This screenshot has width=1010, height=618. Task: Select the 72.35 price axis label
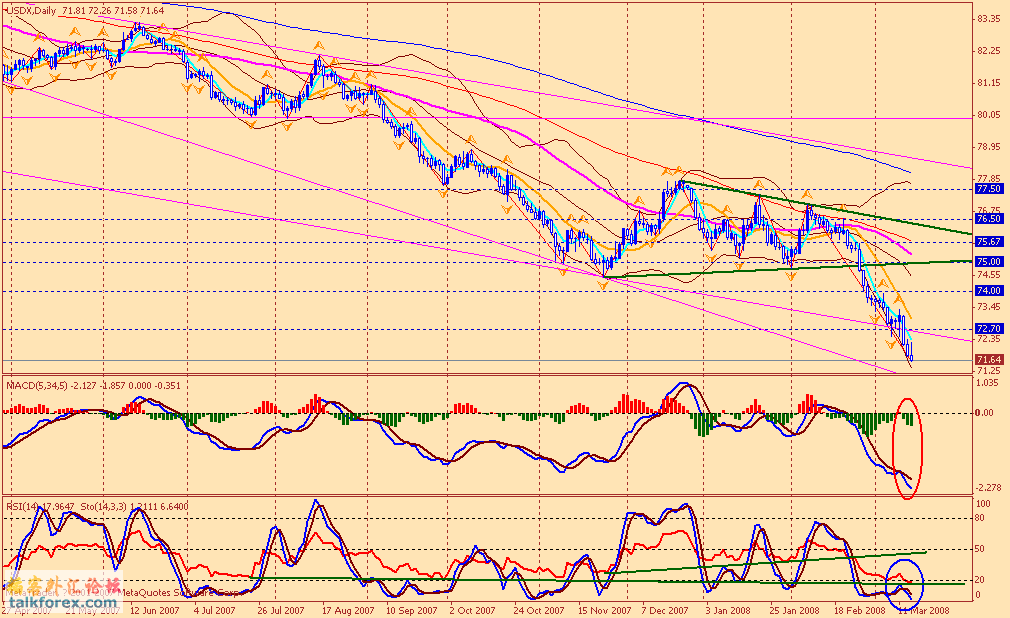[989, 339]
